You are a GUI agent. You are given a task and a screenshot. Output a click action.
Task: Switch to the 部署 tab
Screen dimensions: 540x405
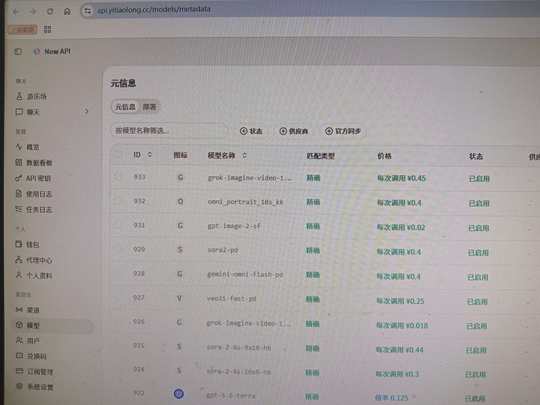(x=149, y=107)
